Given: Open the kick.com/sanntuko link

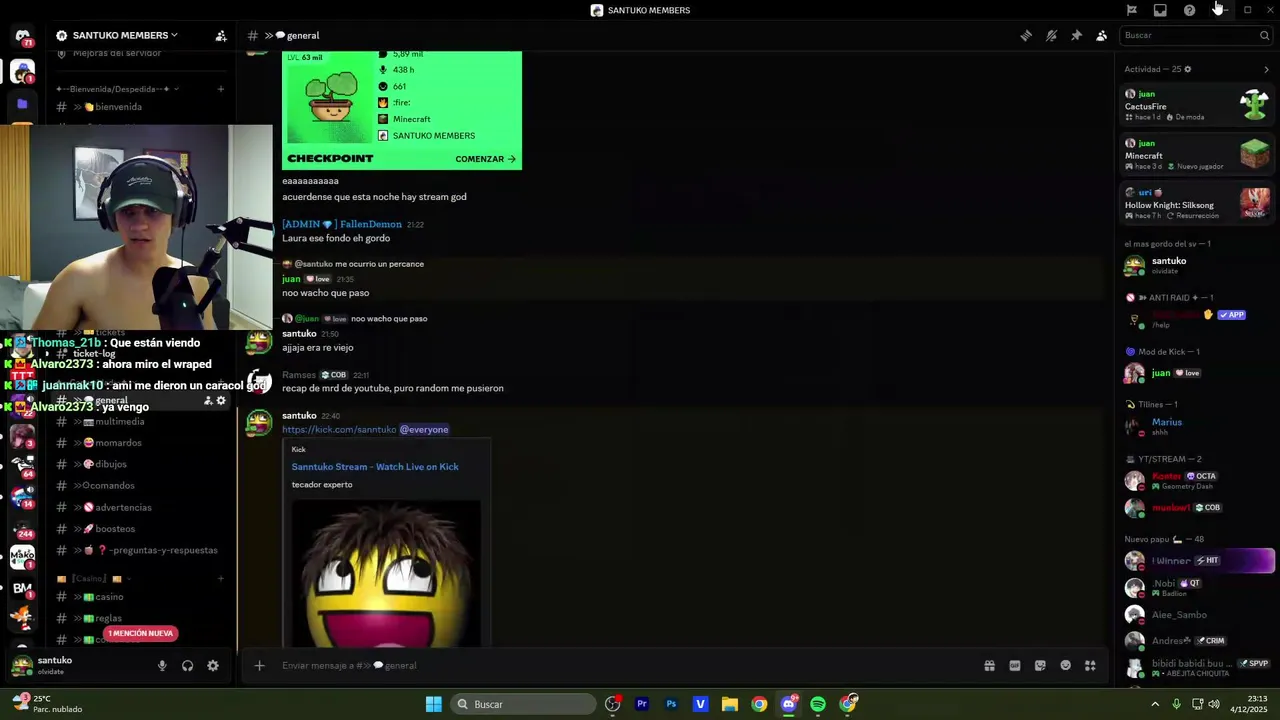Looking at the screenshot, I should [x=339, y=430].
